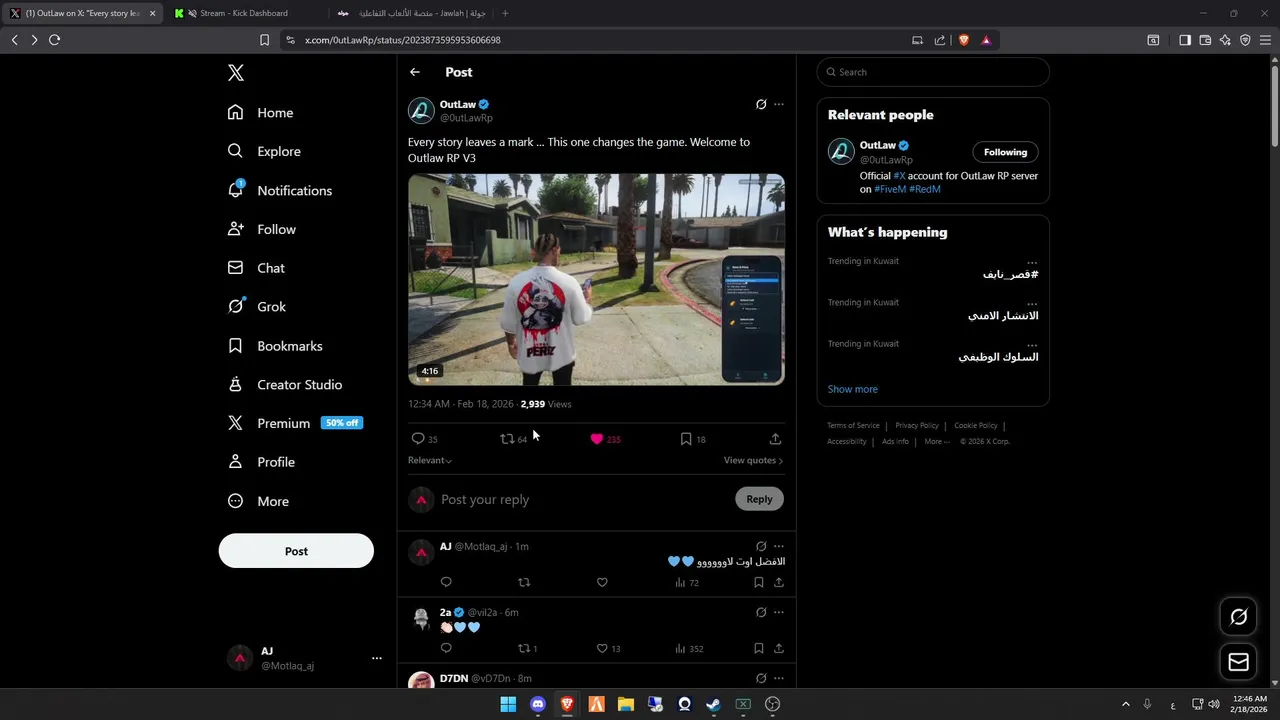The image size is (1280, 720).
Task: Open #RedM hashtag link
Action: (x=925, y=189)
